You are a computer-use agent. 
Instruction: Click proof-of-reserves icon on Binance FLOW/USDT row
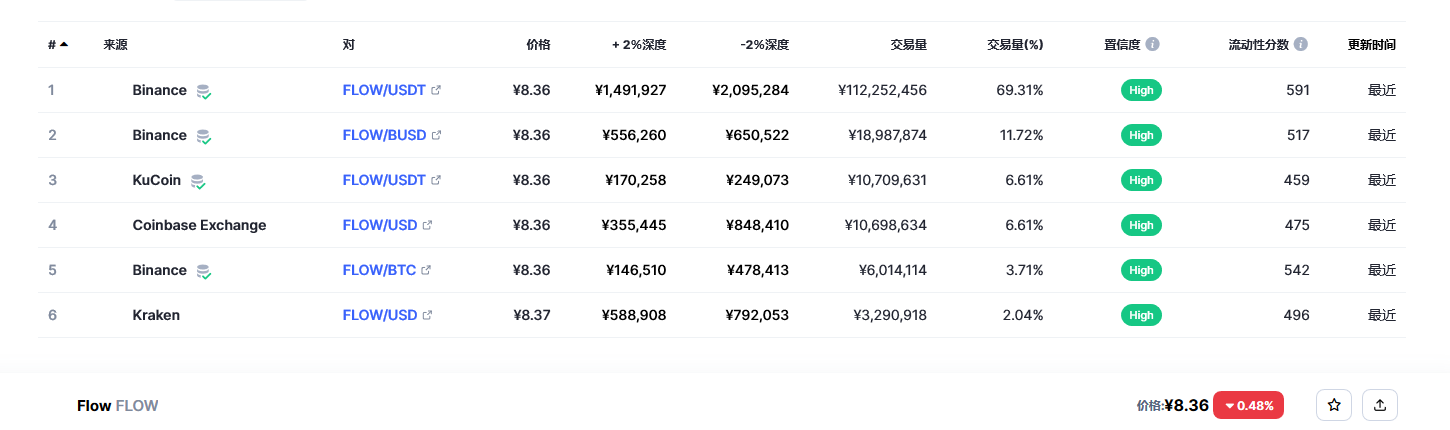coord(204,91)
